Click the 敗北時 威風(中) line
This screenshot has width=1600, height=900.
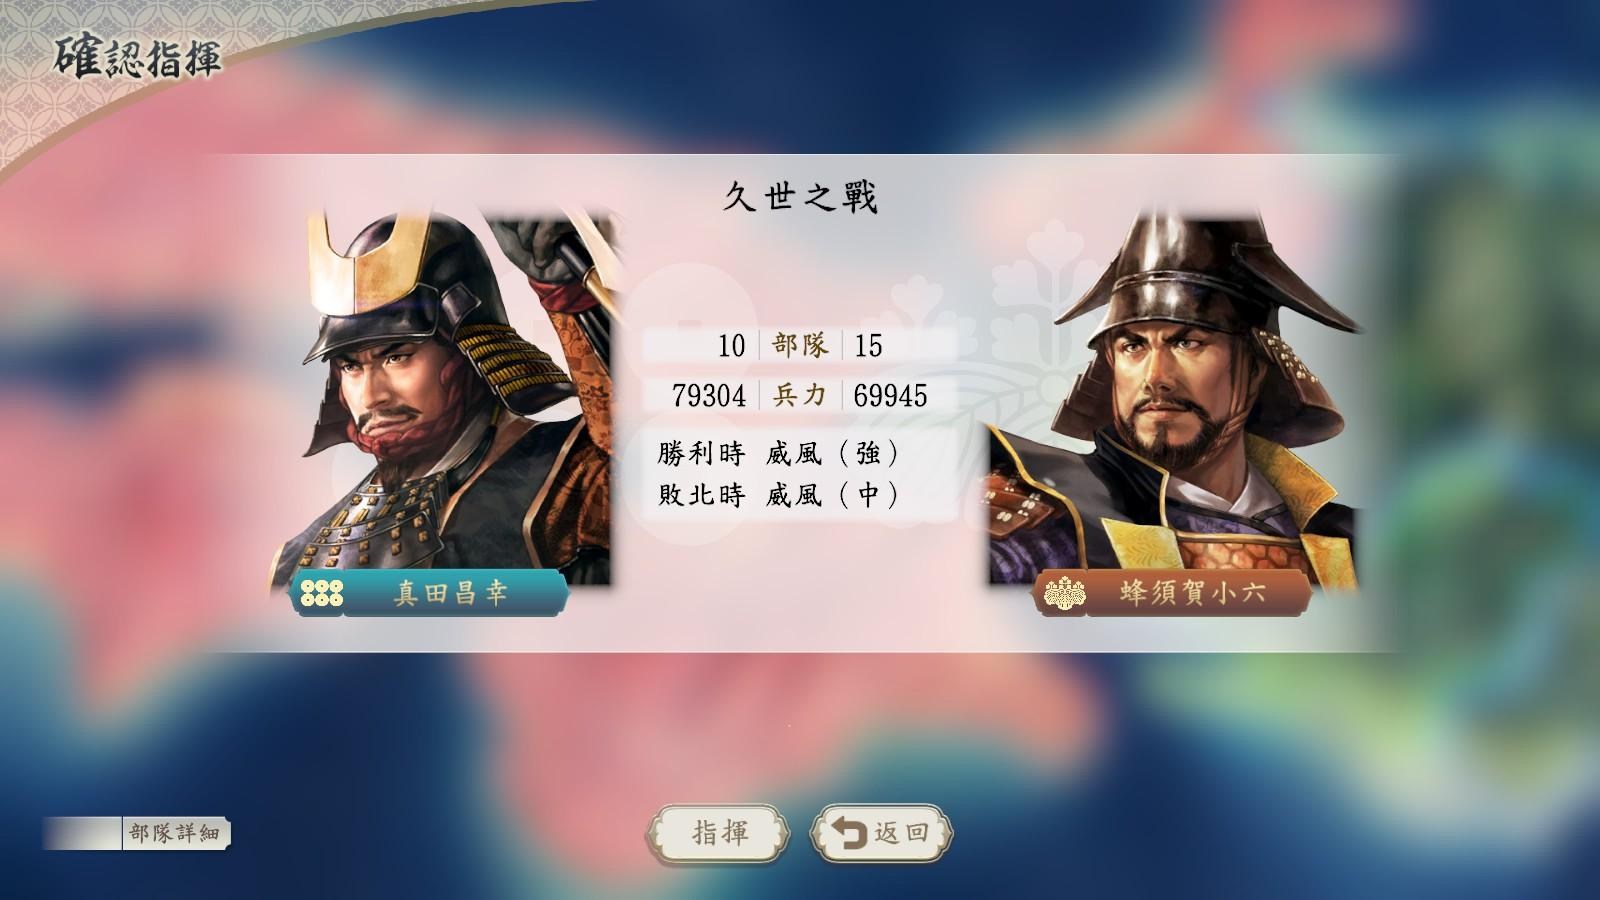(x=779, y=494)
